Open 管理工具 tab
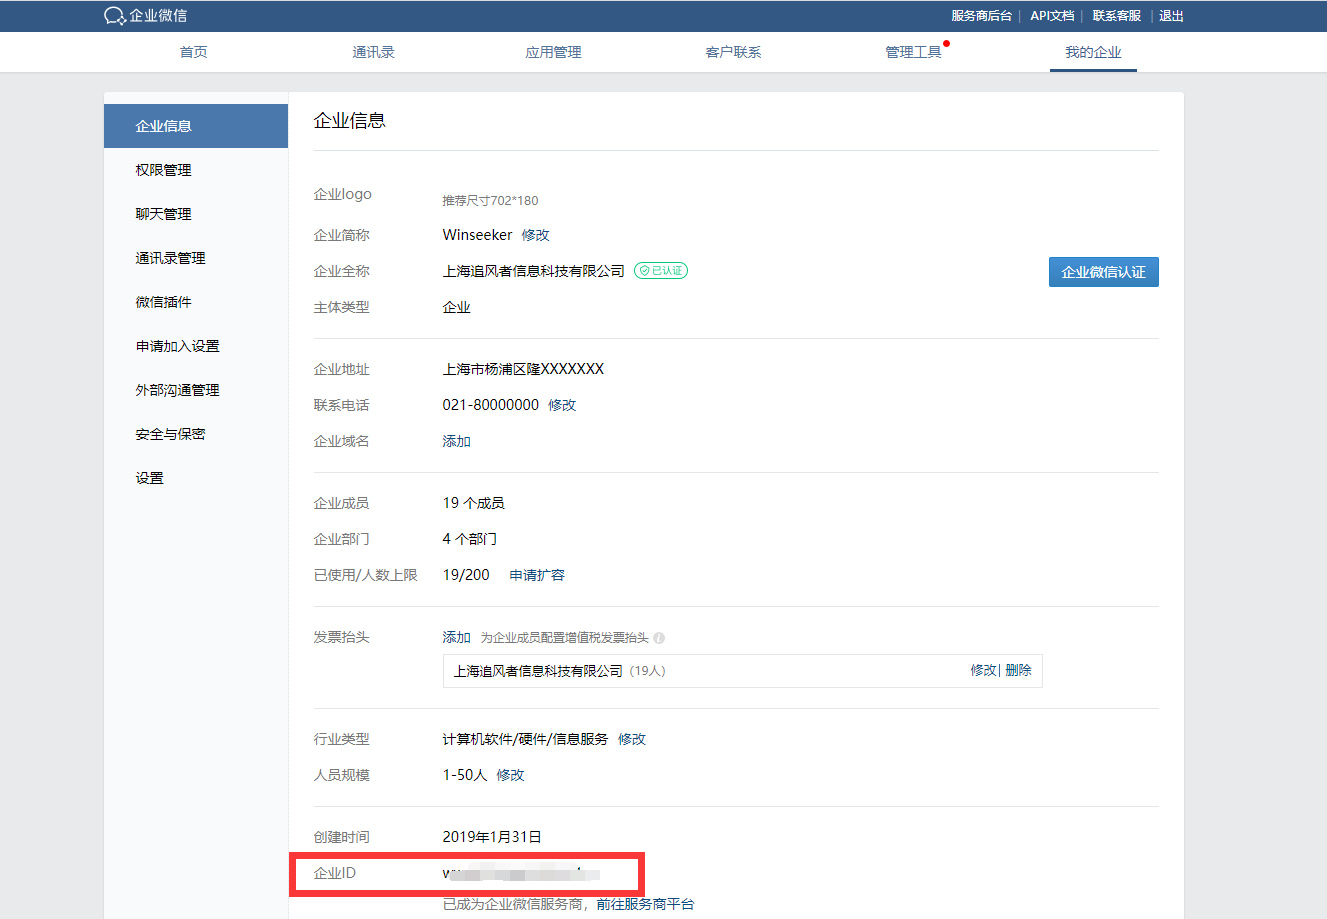The height and width of the screenshot is (919, 1327). tap(914, 52)
